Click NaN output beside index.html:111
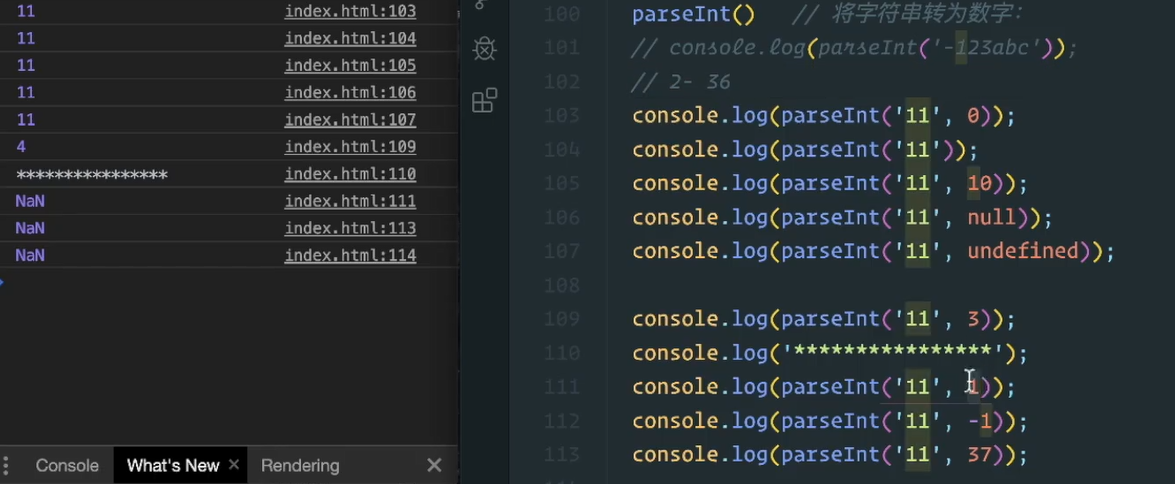Screen dimensions: 1175x484 (30, 201)
